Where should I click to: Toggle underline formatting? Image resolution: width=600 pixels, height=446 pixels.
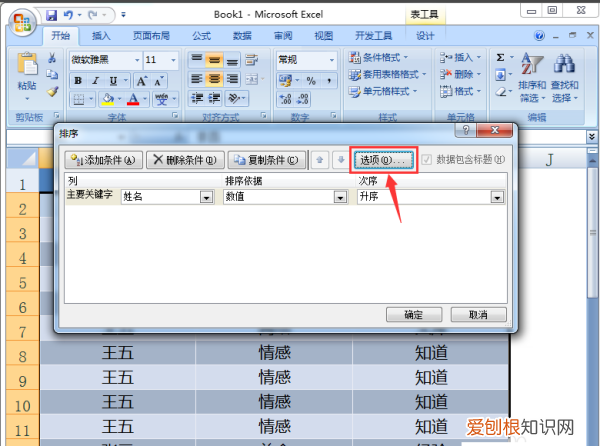click(x=113, y=81)
